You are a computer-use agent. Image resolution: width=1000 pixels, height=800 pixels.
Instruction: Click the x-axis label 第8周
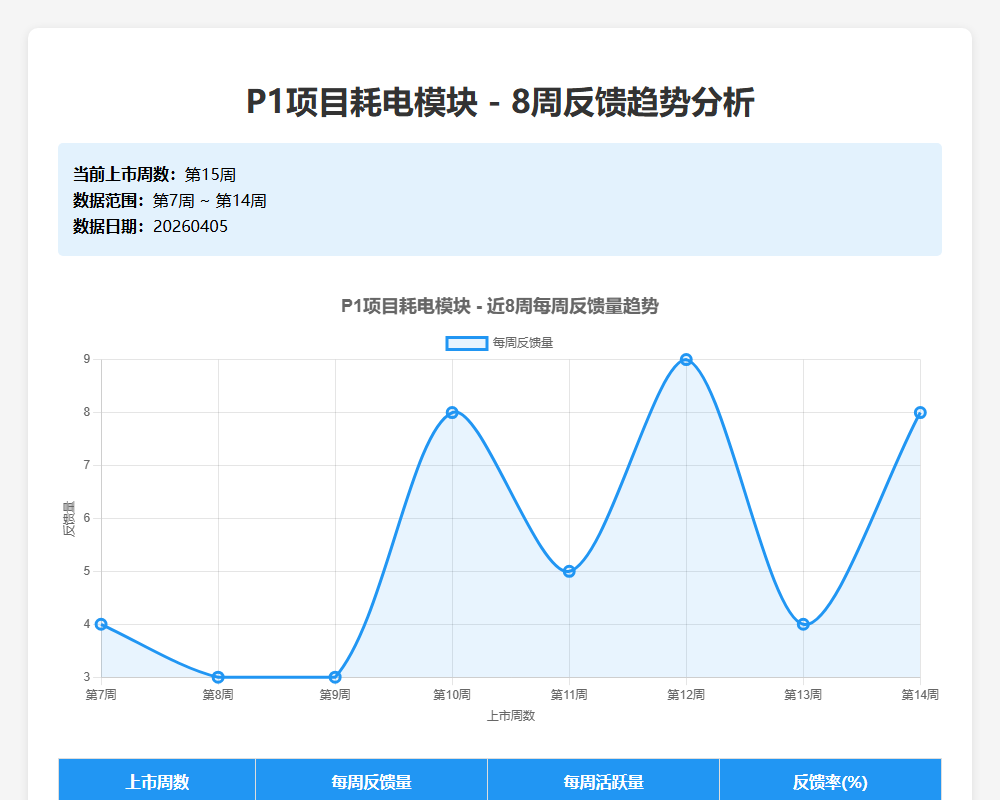click(218, 695)
